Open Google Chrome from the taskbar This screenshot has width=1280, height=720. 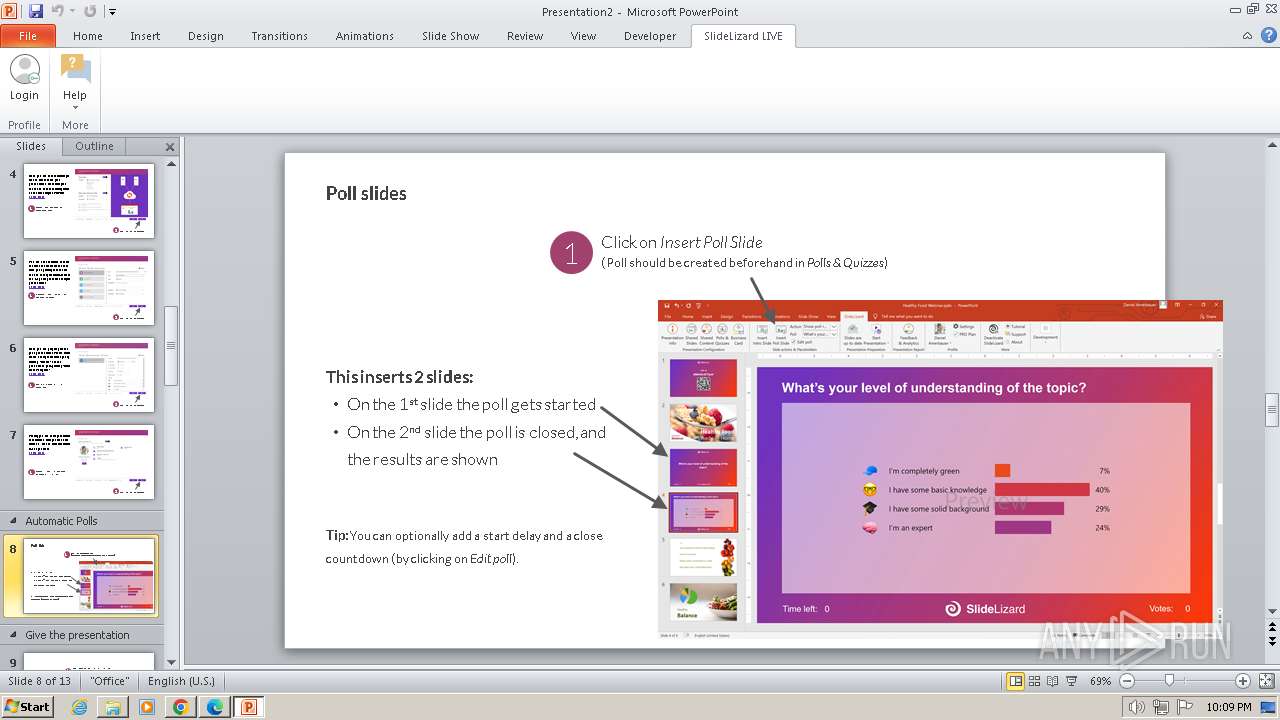(x=180, y=707)
